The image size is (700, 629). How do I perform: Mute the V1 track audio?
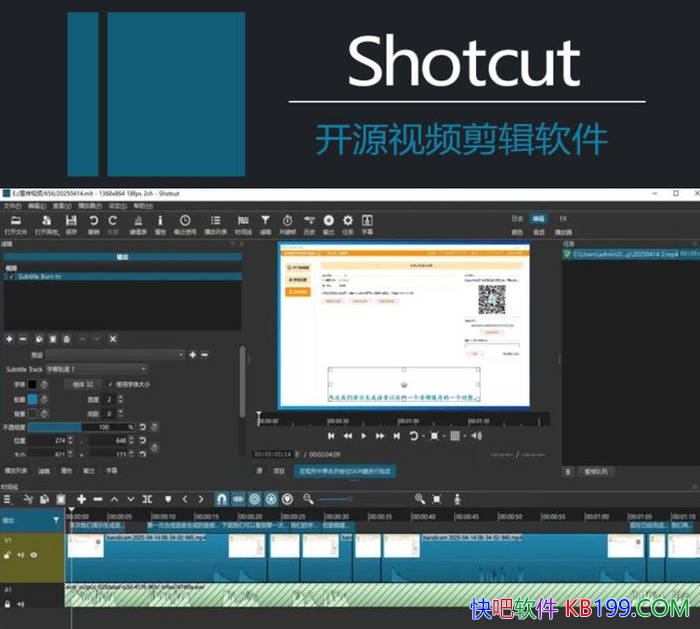(21, 555)
